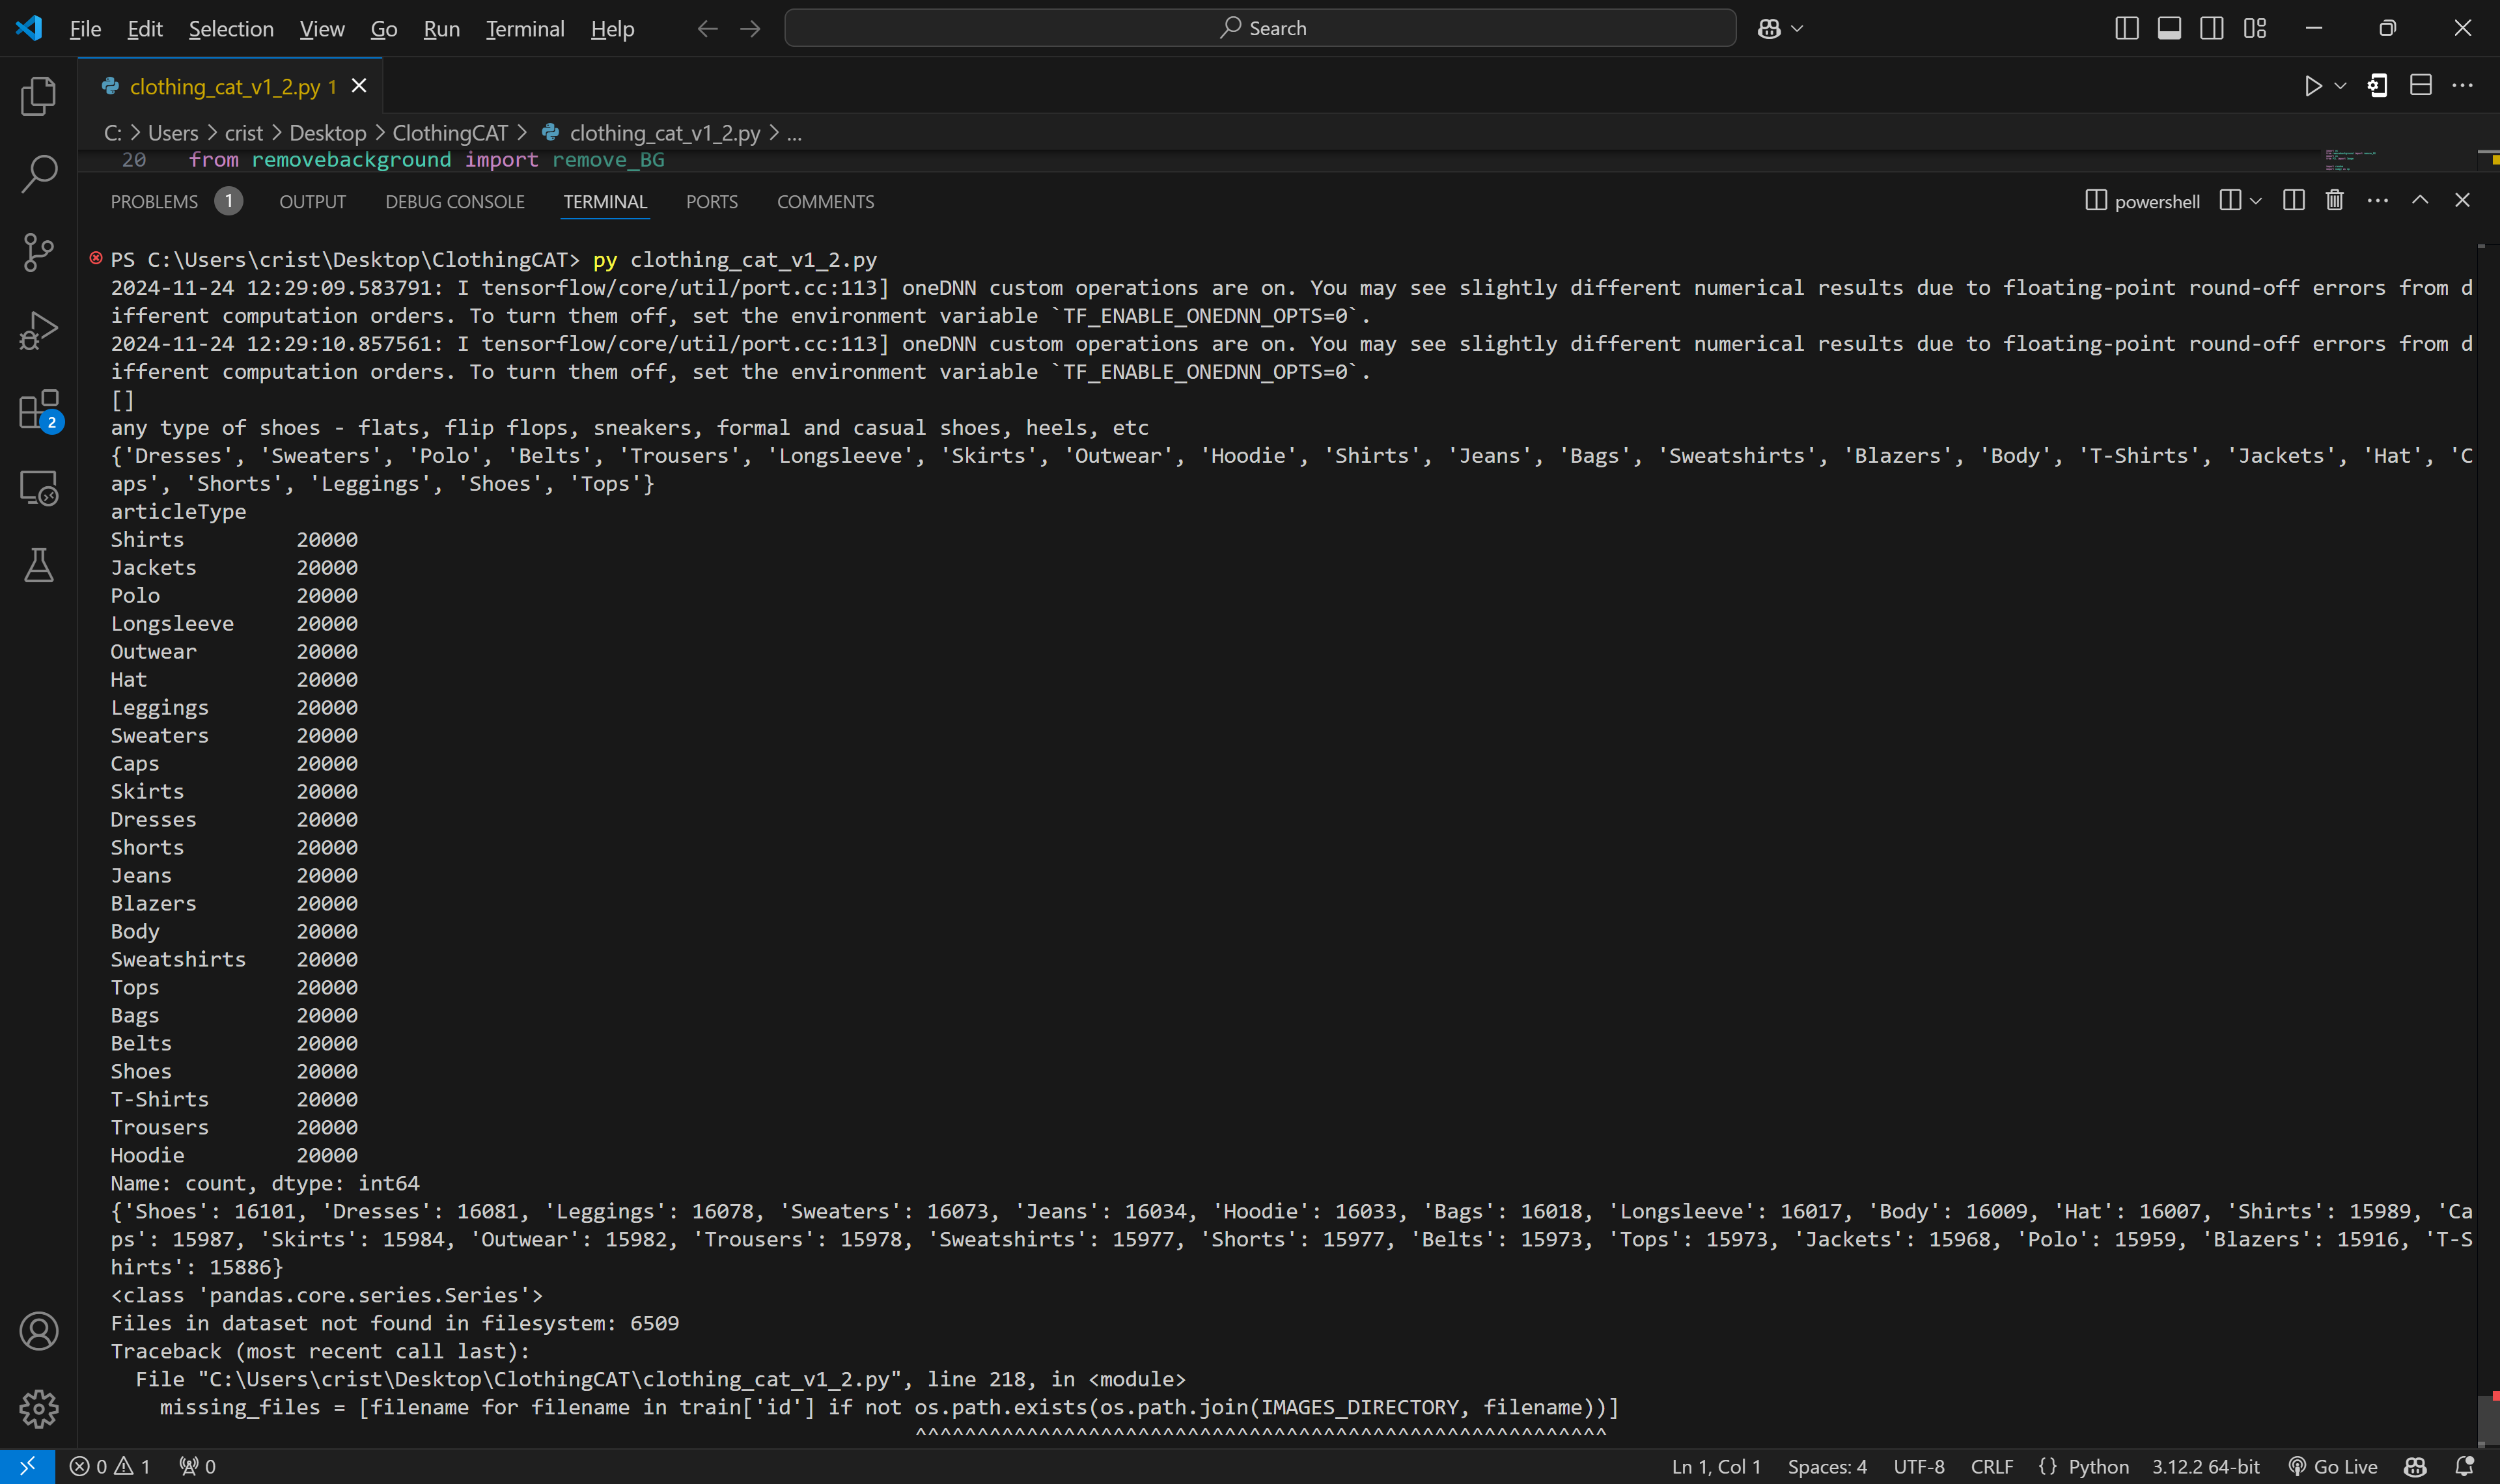Expand the Copilot dropdown chevron
Screen dimensions: 2500x1484
click(1797, 28)
